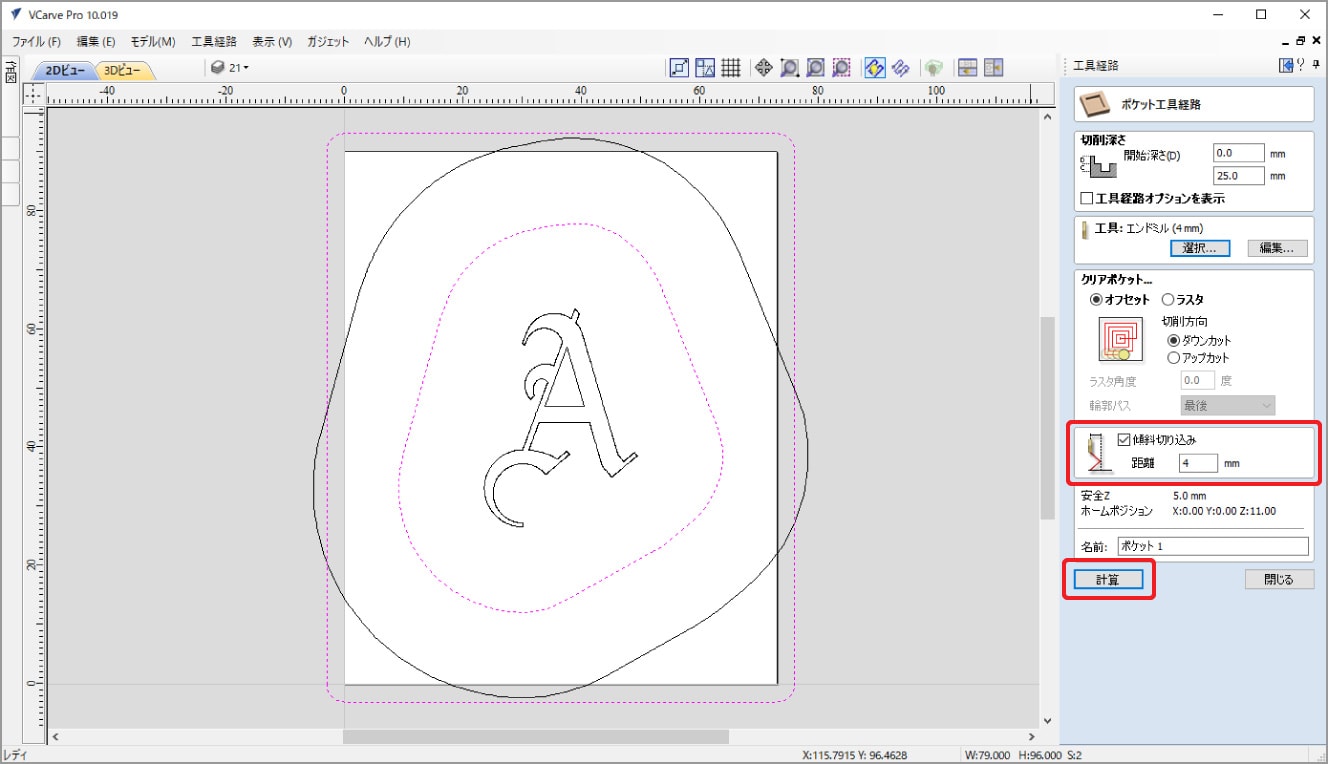Click the tile-windows-horizontally toolbar icon
Image resolution: width=1328 pixels, height=764 pixels.
[967, 67]
